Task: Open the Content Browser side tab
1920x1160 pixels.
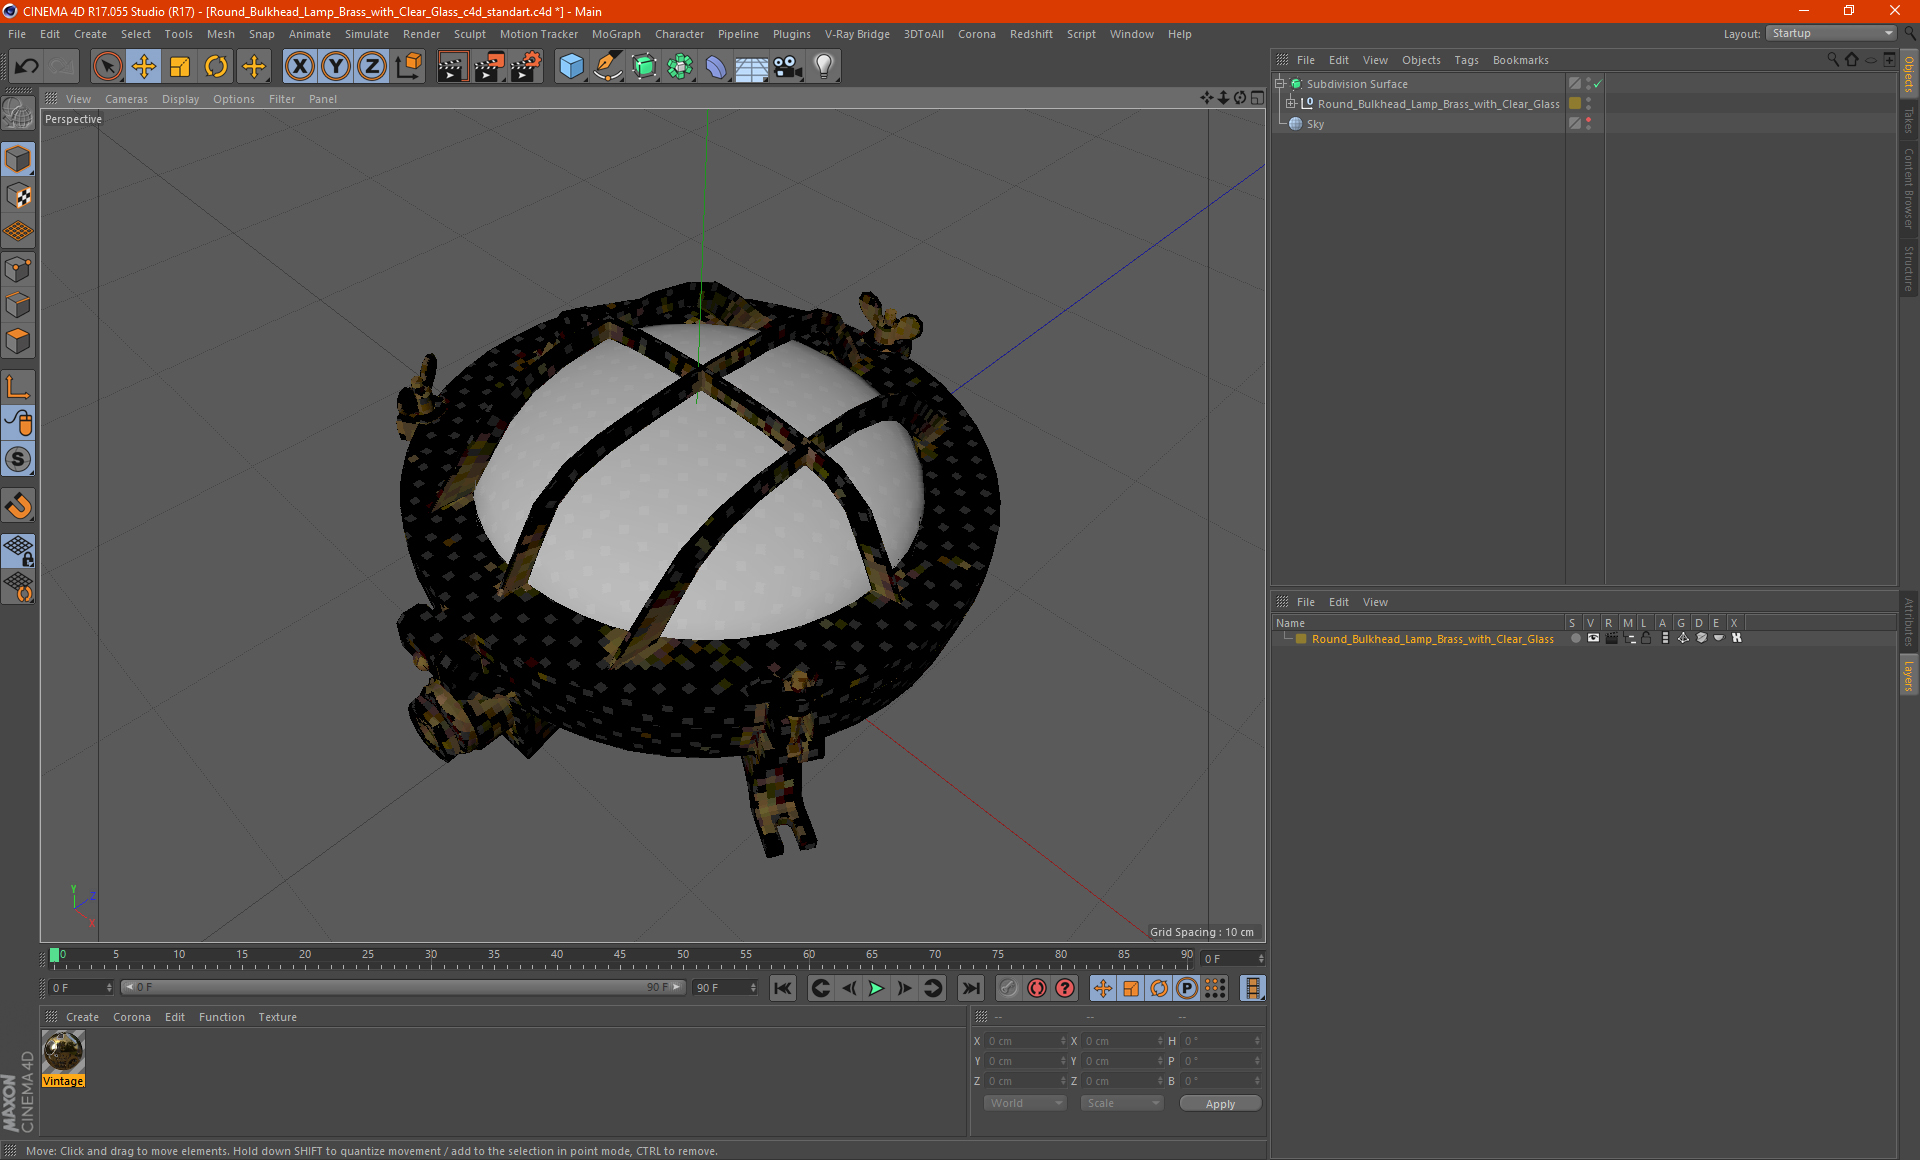Action: pyautogui.click(x=1909, y=188)
